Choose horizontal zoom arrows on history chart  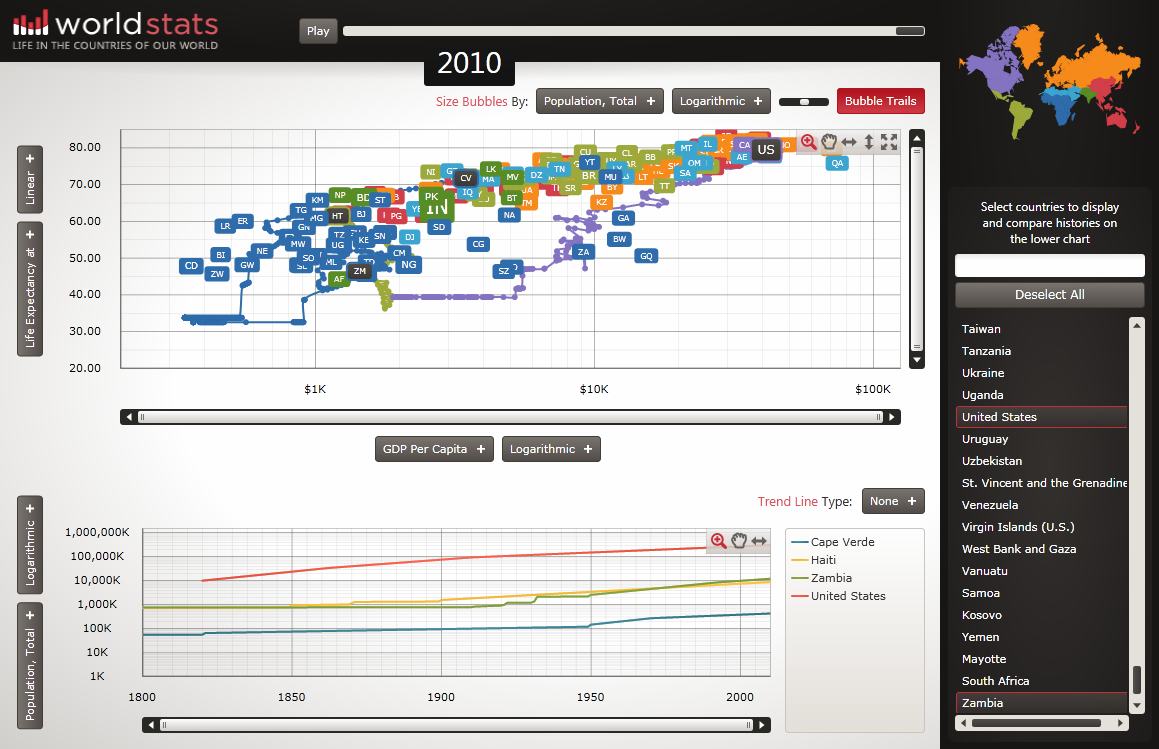point(759,540)
